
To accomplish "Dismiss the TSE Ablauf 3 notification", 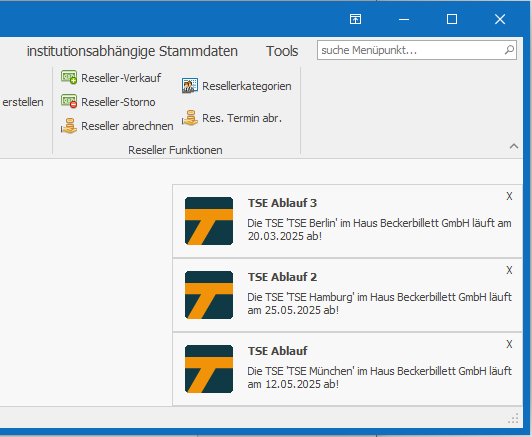I will tap(509, 196).
